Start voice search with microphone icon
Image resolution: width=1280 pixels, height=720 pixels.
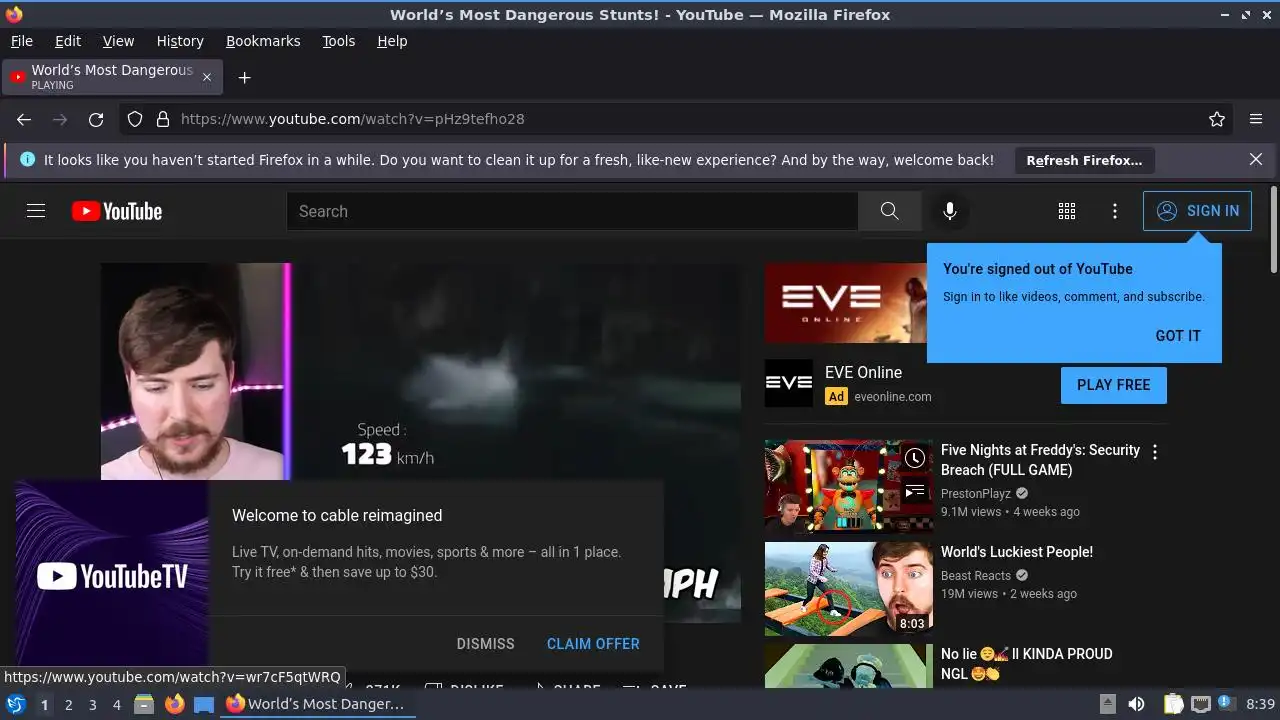tap(950, 211)
